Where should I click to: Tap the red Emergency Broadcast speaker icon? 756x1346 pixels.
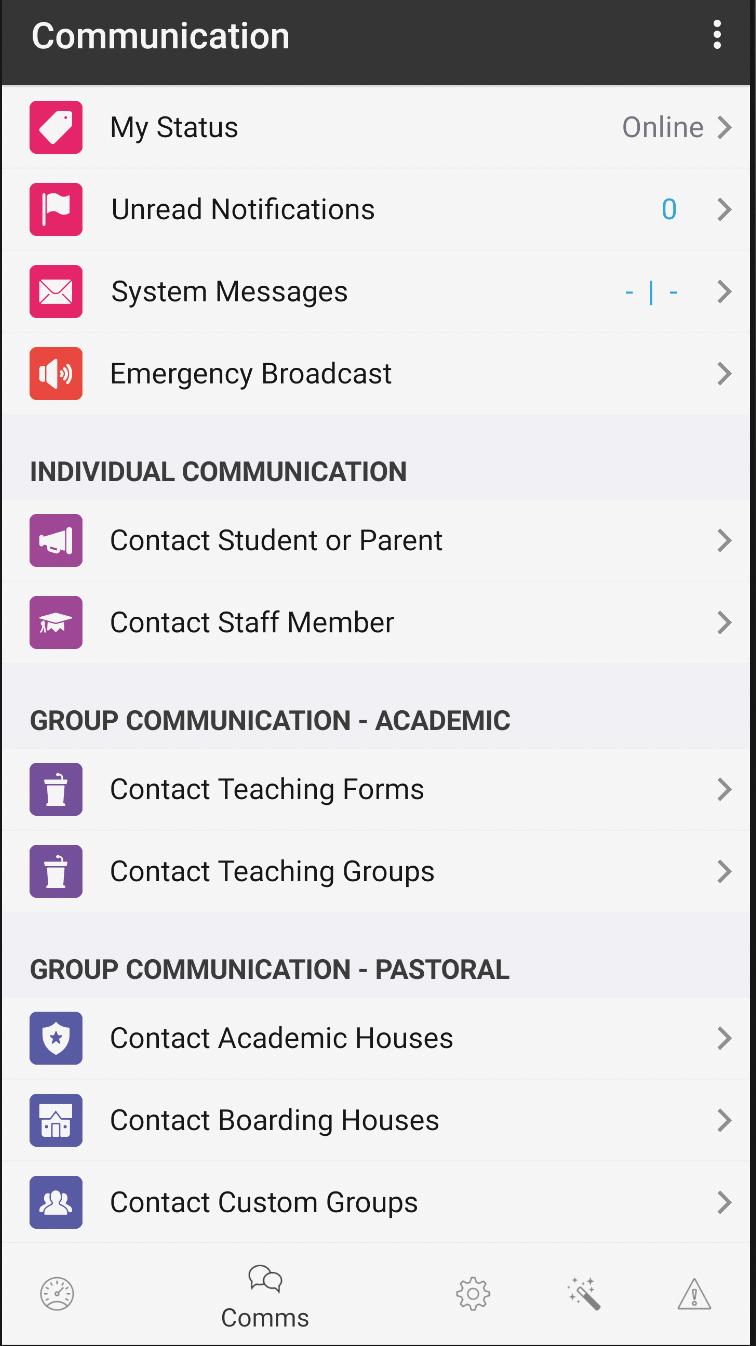[56, 373]
